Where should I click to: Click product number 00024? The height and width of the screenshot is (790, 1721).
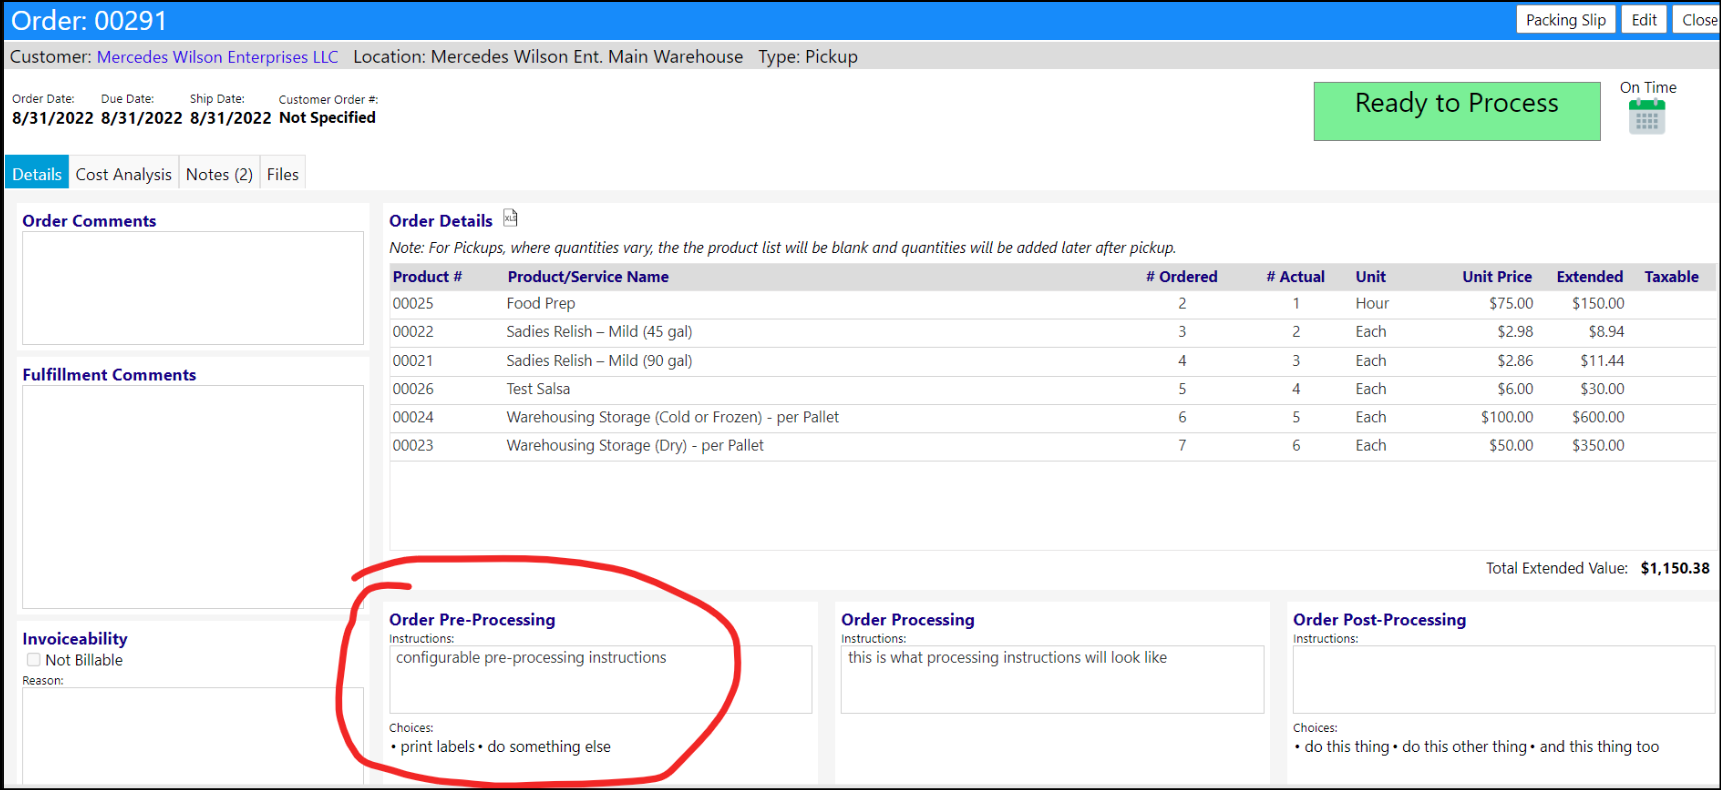click(413, 418)
